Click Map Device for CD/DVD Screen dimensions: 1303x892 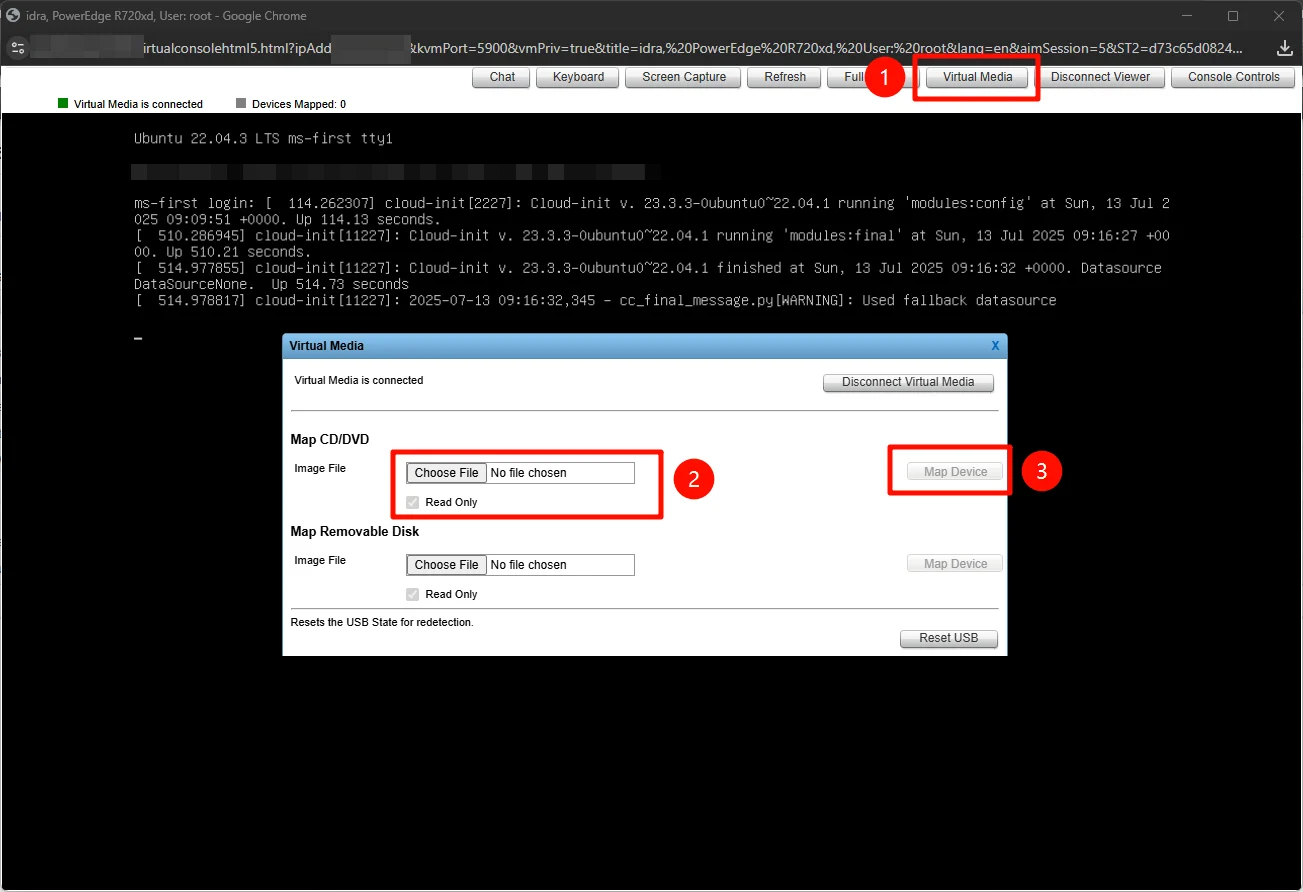955,472
